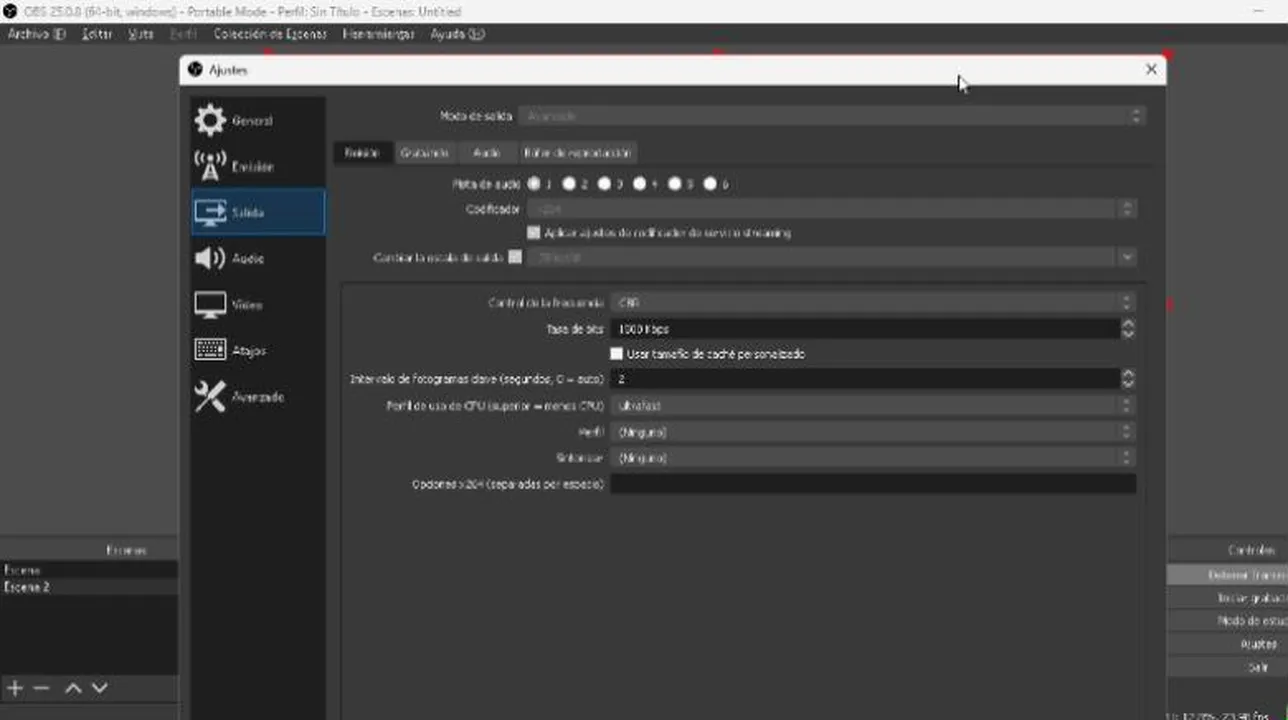1288x720 pixels.
Task: Switch to 'Búfer de reproducción' tab
Action: click(x=577, y=153)
